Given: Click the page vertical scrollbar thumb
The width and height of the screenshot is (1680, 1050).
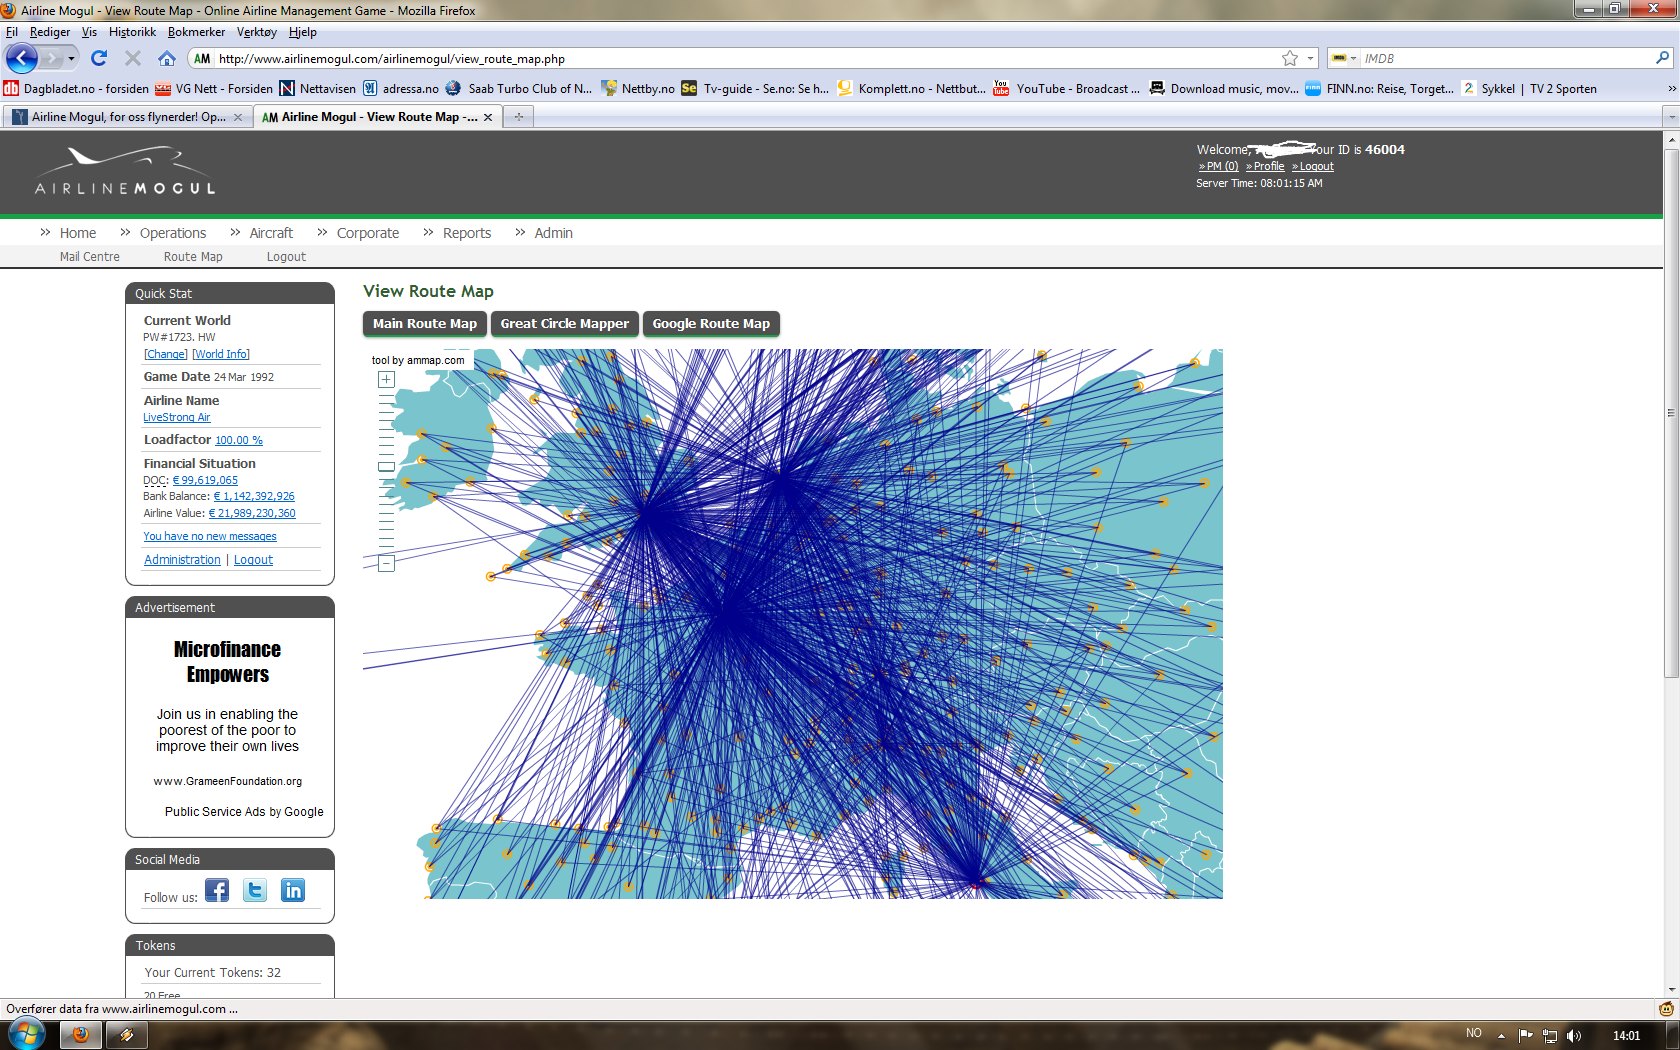Looking at the screenshot, I should point(1671,412).
